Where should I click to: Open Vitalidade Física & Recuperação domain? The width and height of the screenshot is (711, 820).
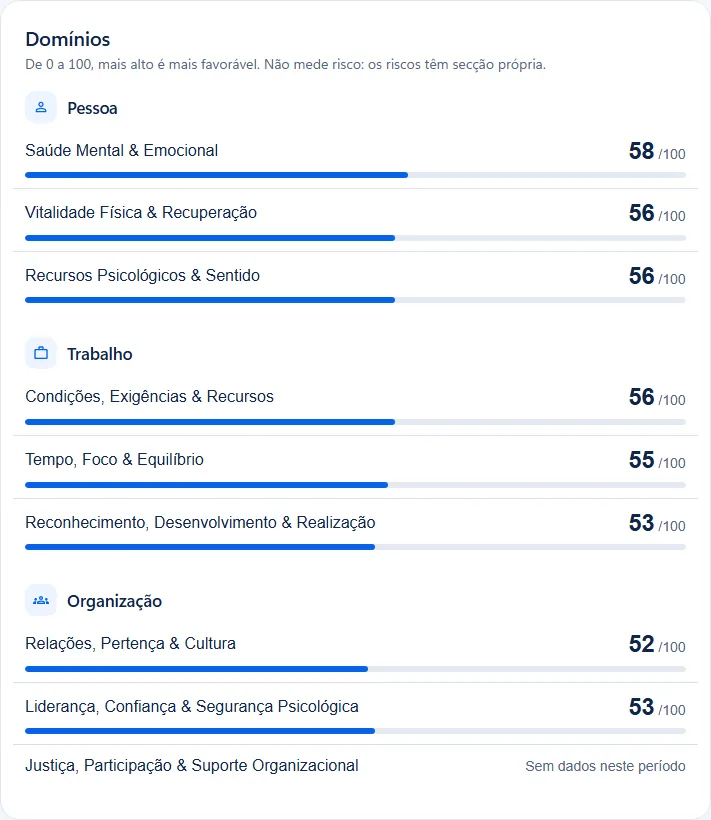[356, 220]
